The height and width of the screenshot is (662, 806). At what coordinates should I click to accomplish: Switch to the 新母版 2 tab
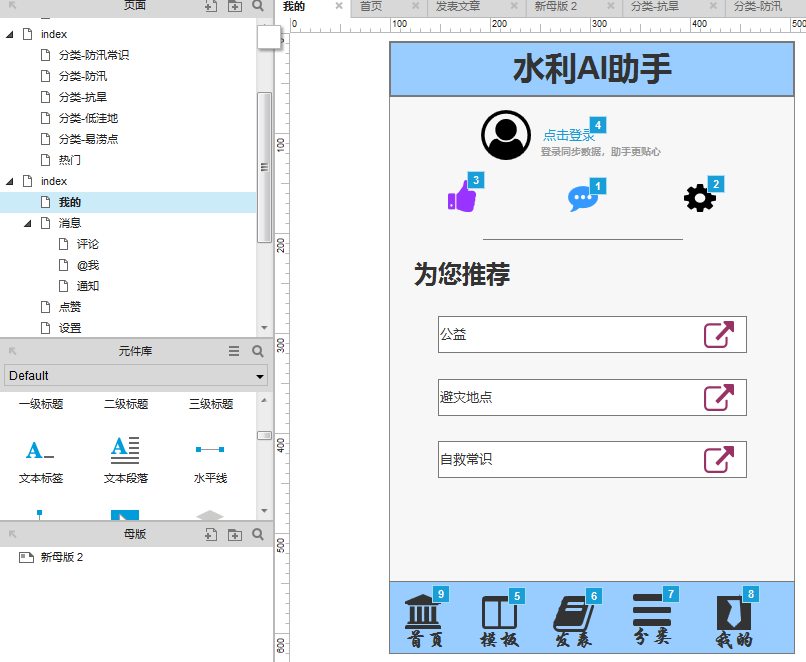click(556, 6)
